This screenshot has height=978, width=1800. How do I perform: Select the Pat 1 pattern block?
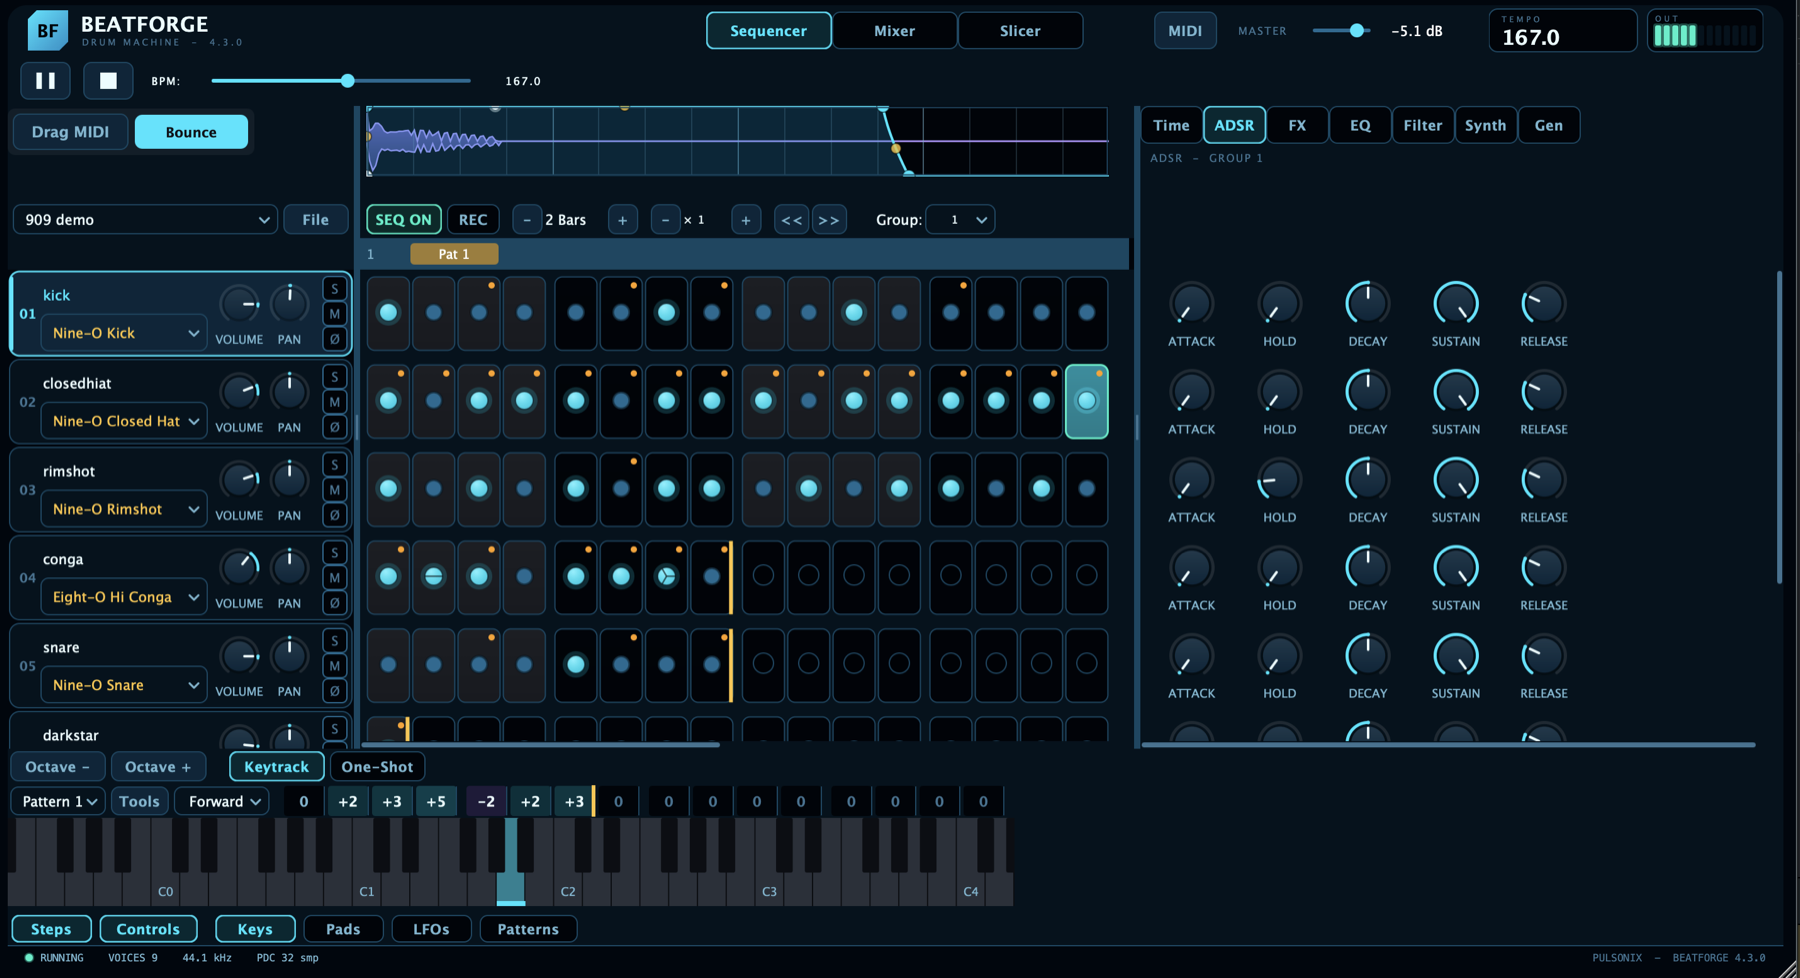pyautogui.click(x=454, y=254)
